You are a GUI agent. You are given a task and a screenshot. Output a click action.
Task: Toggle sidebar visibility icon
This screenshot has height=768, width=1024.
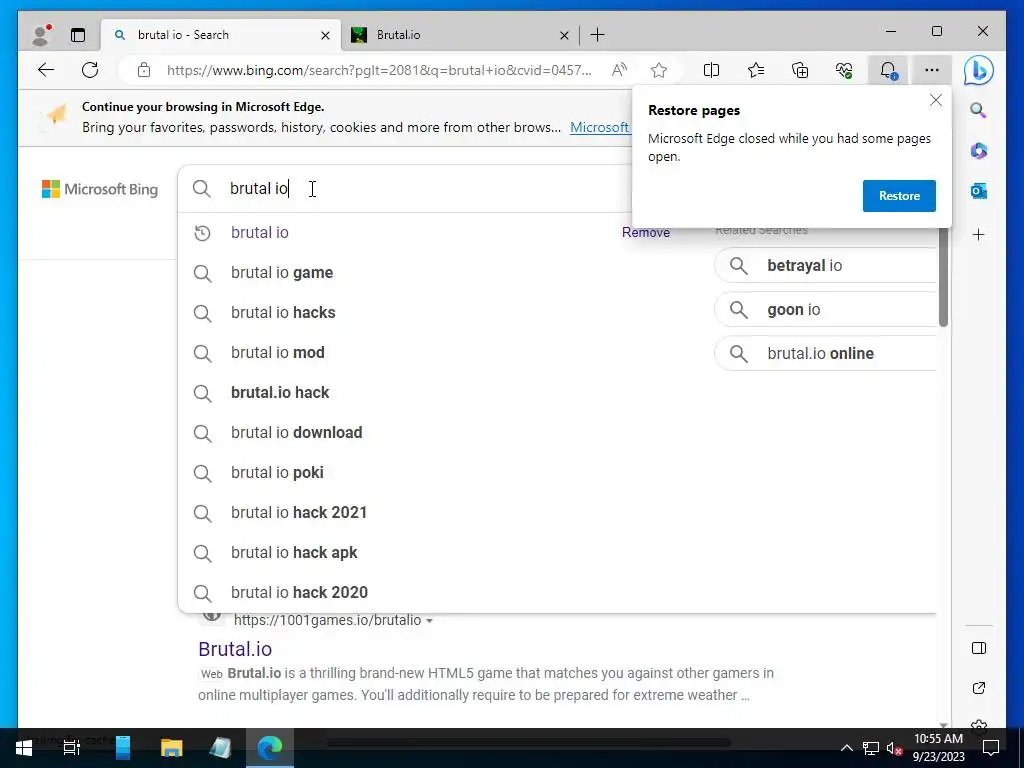(x=978, y=648)
